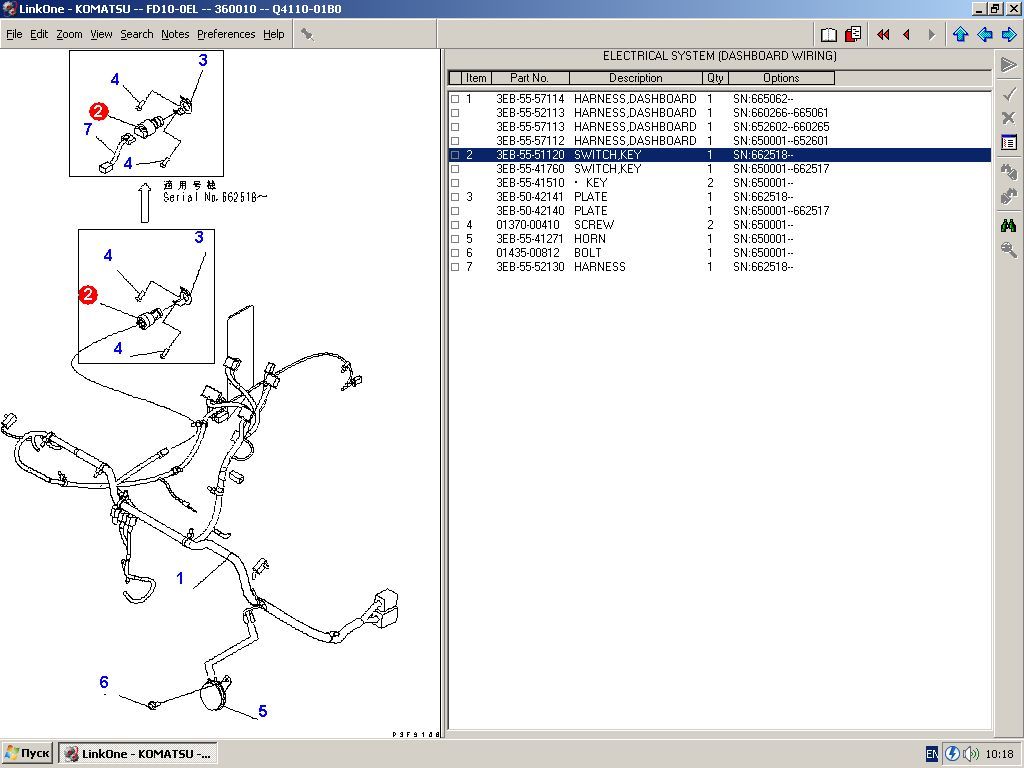Click the gray X icon in sidebar
Screen dimensions: 1024x768
[x=1008, y=118]
